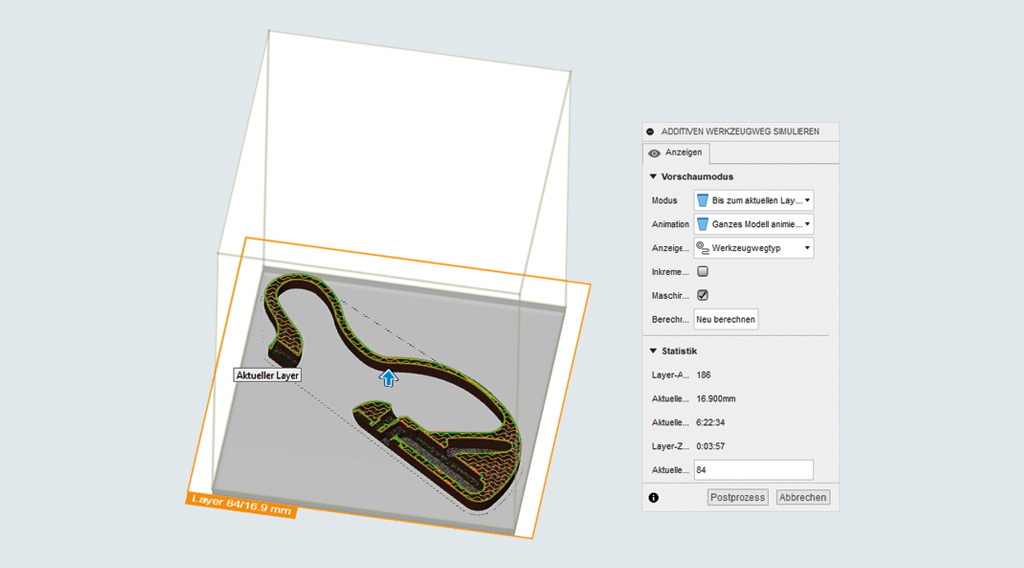
Task: Click the current layer input field showing 84
Action: pyautogui.click(x=753, y=470)
